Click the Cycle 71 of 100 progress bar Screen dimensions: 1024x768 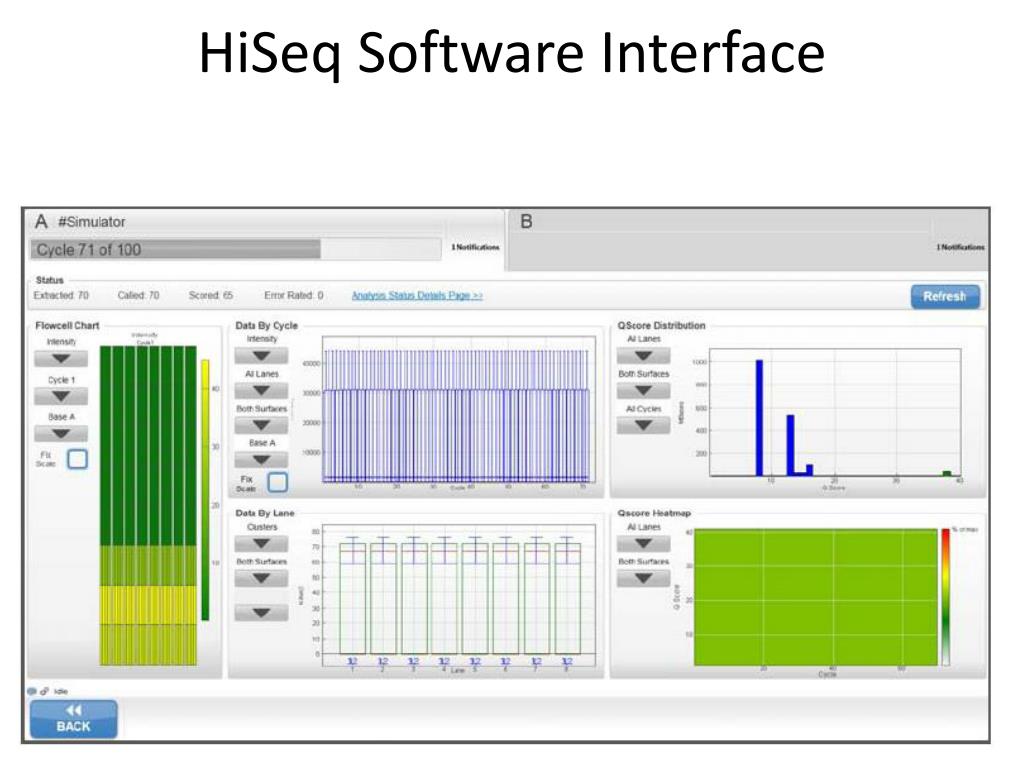coord(236,249)
